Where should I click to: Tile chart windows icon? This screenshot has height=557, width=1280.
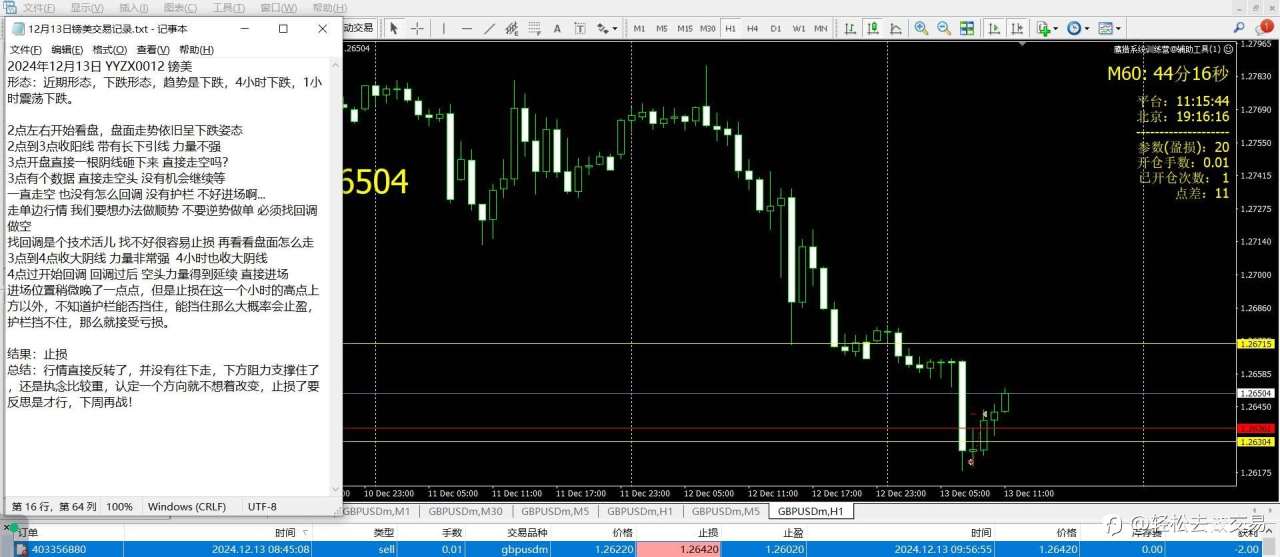[x=967, y=29]
